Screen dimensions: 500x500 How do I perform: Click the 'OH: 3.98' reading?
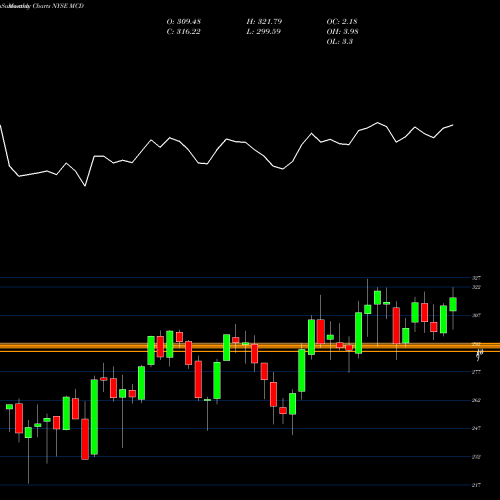coord(343,32)
